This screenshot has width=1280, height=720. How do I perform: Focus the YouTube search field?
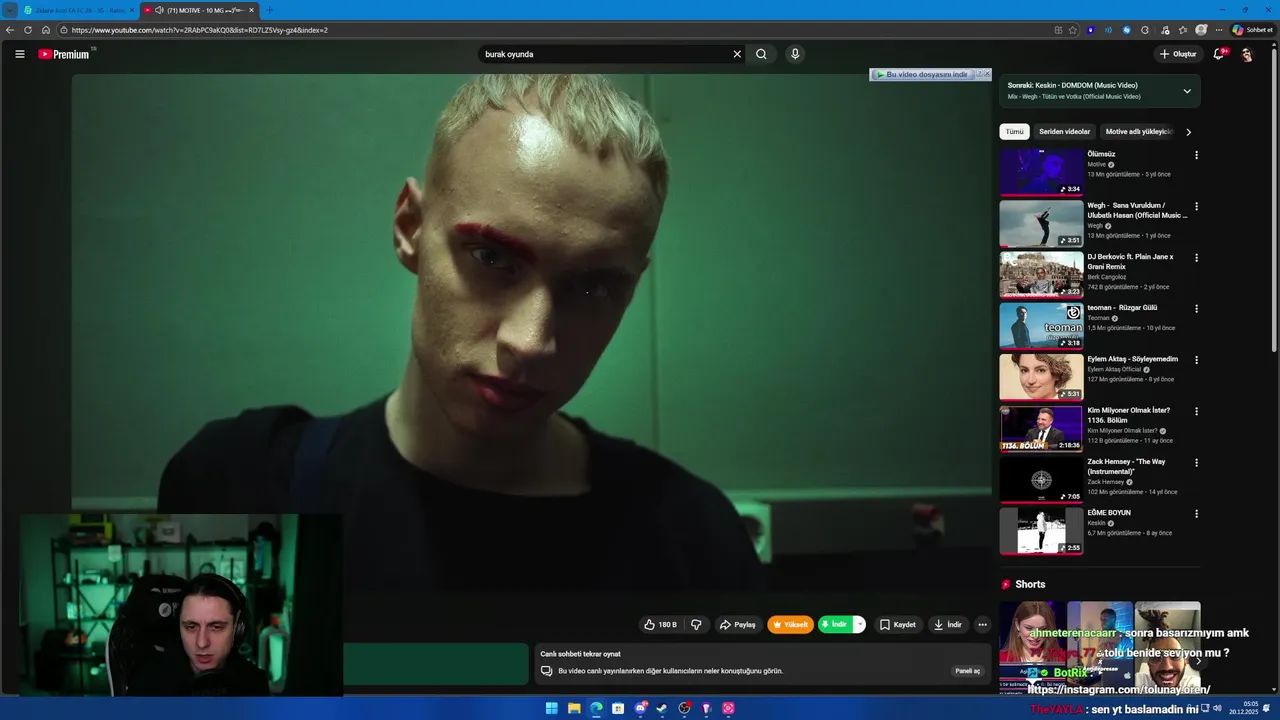pyautogui.click(x=605, y=54)
